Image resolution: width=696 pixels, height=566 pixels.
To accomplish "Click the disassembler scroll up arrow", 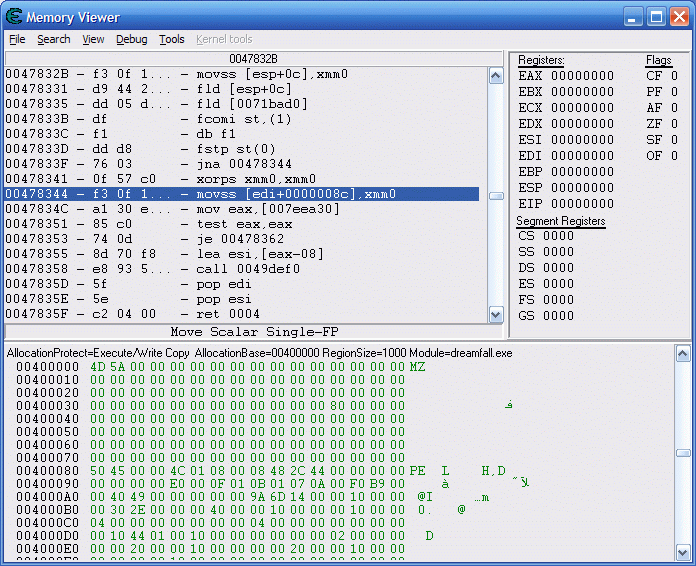I will pyautogui.click(x=496, y=75).
